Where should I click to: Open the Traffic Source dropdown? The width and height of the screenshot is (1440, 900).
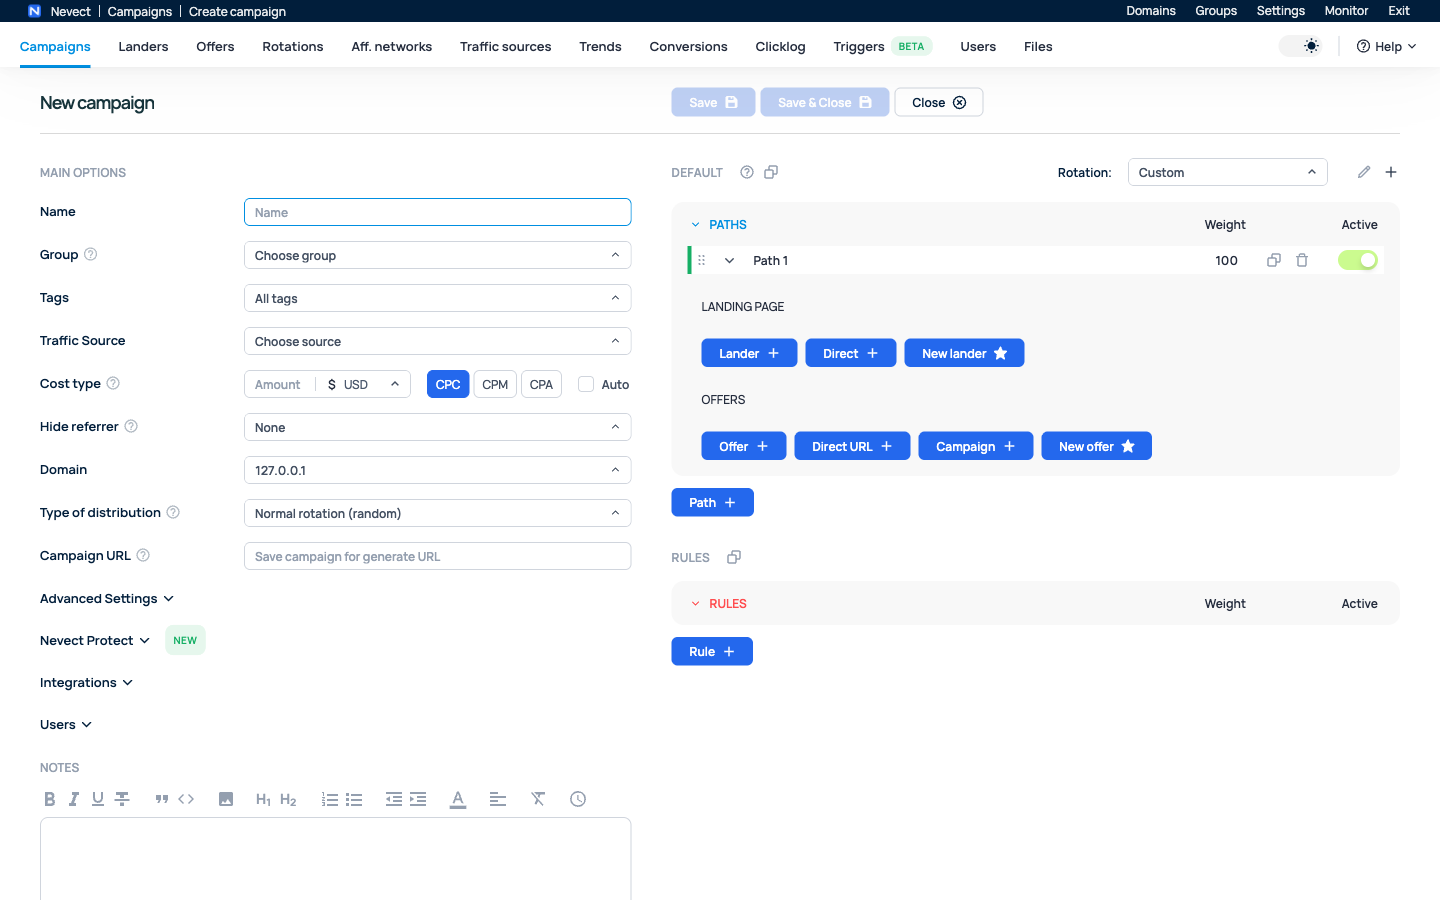[438, 341]
